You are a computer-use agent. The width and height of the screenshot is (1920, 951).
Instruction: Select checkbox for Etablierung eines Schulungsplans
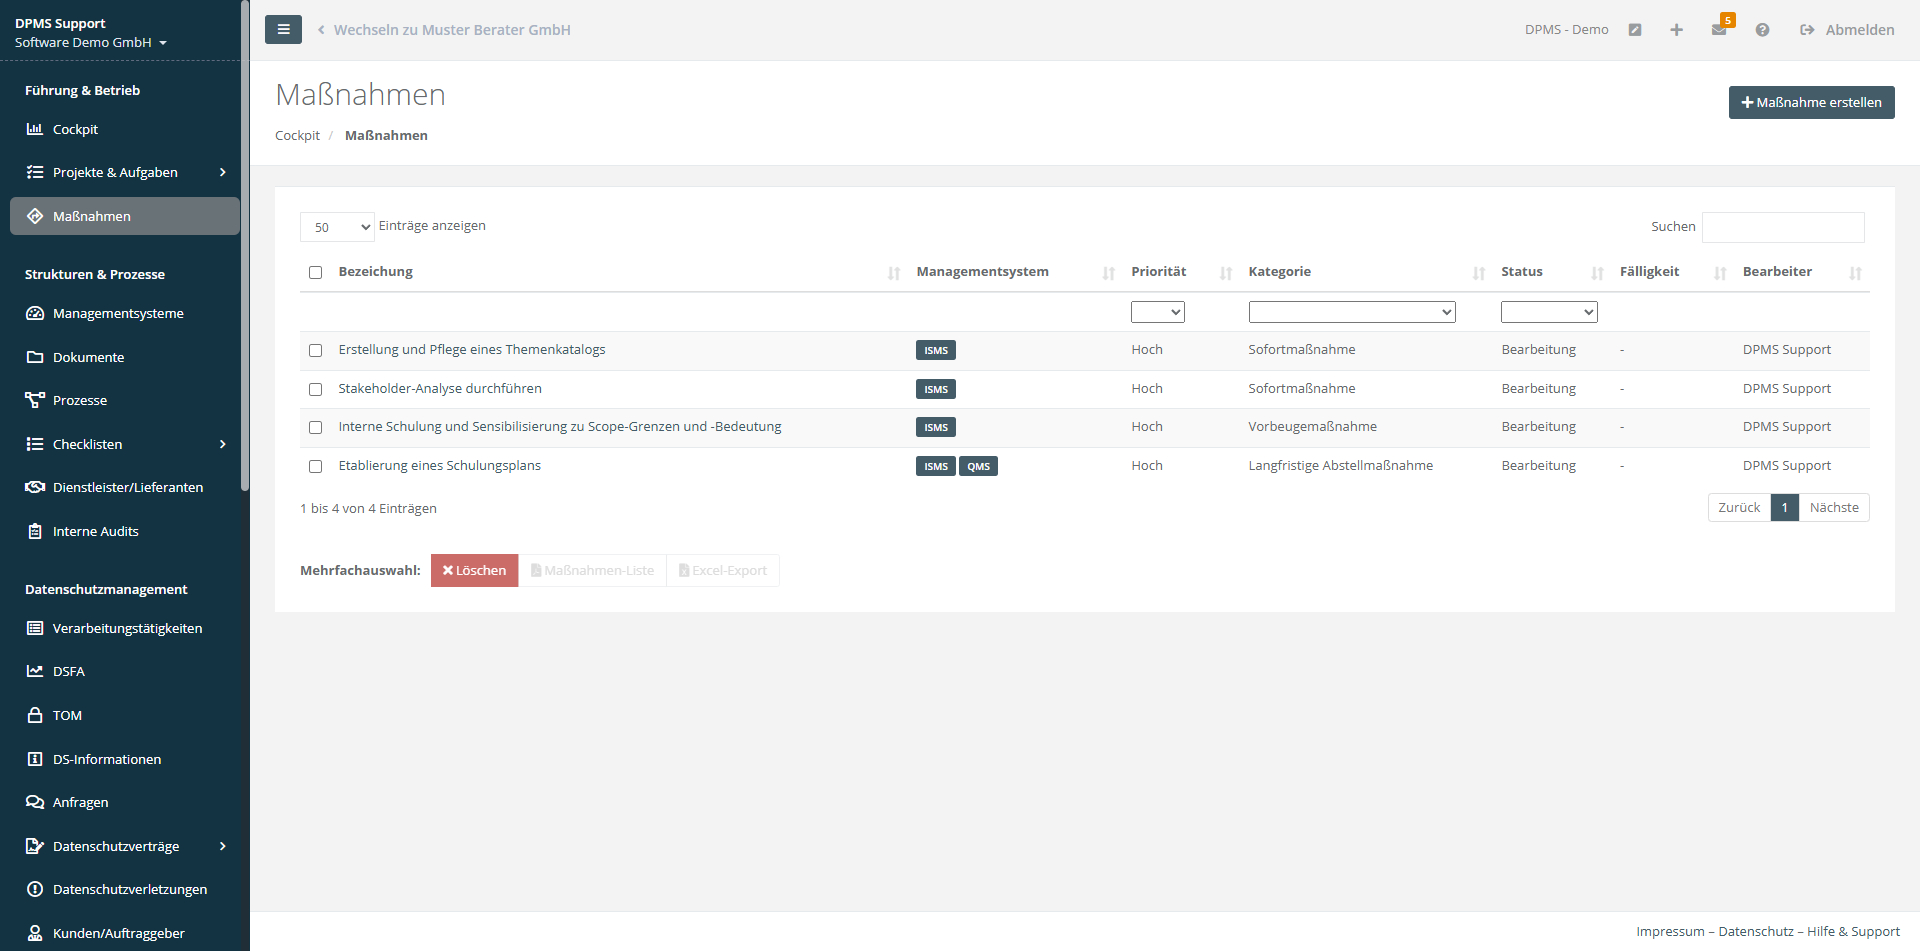click(x=316, y=466)
